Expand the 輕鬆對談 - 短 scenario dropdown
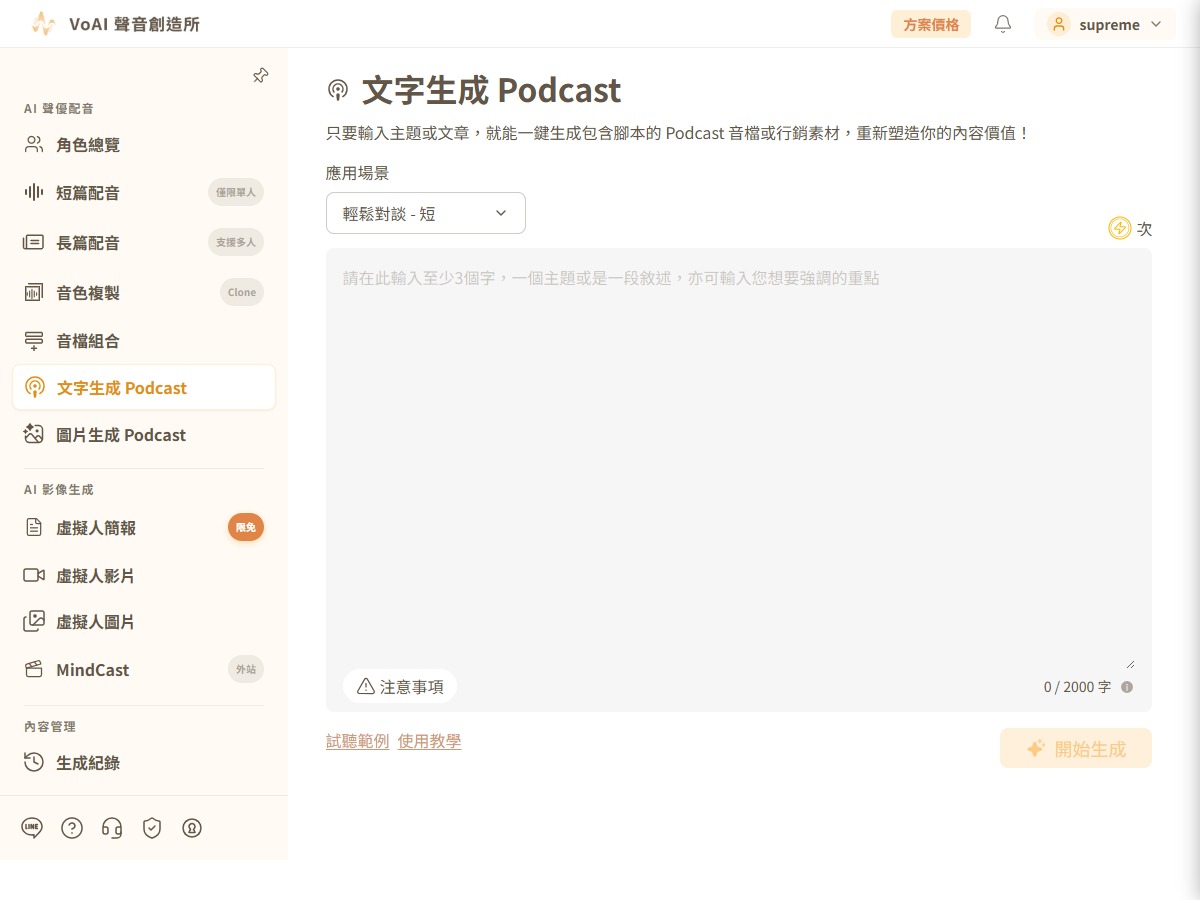Image resolution: width=1200 pixels, height=900 pixels. pos(426,213)
